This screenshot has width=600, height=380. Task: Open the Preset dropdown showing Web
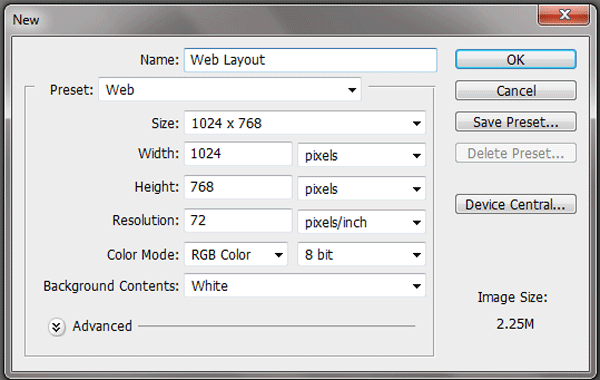(x=230, y=90)
